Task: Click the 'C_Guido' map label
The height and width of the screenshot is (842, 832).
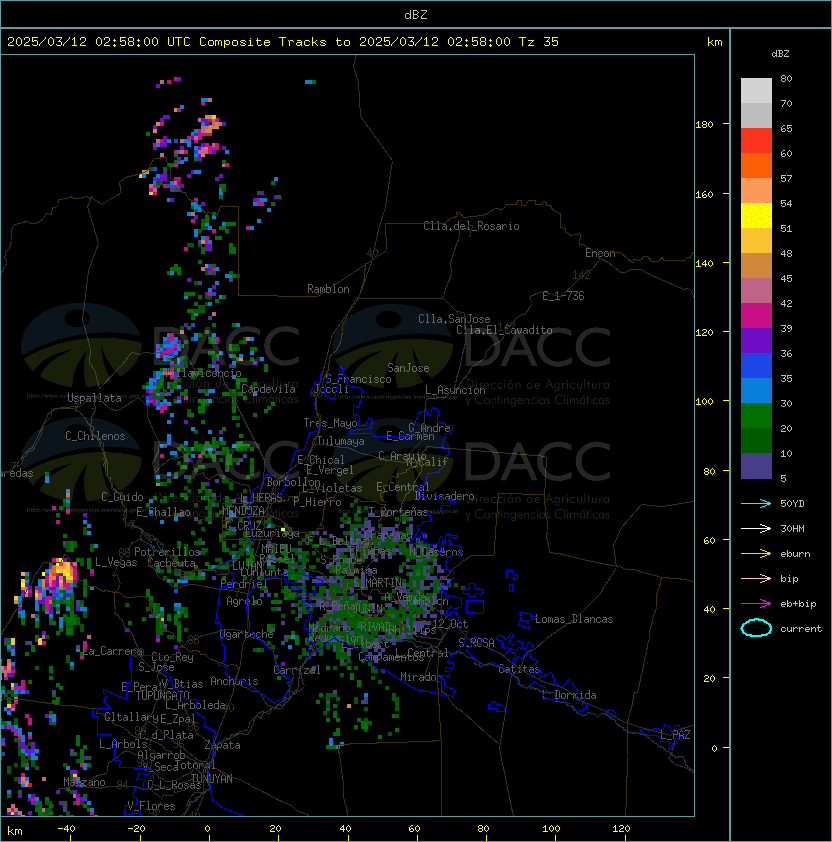Action: [122, 497]
